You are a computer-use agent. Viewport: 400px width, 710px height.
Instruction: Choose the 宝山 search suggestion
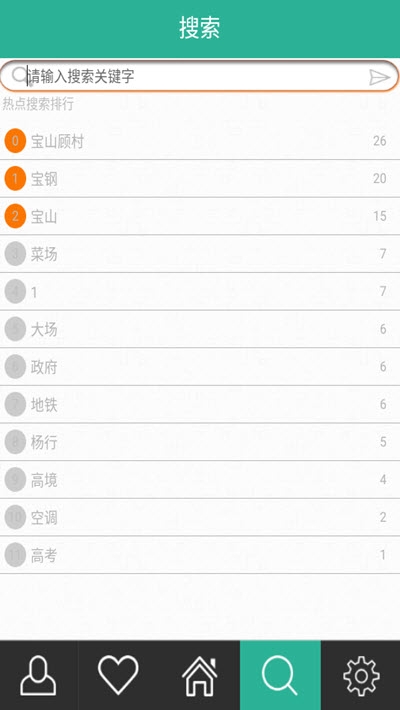pyautogui.click(x=44, y=217)
